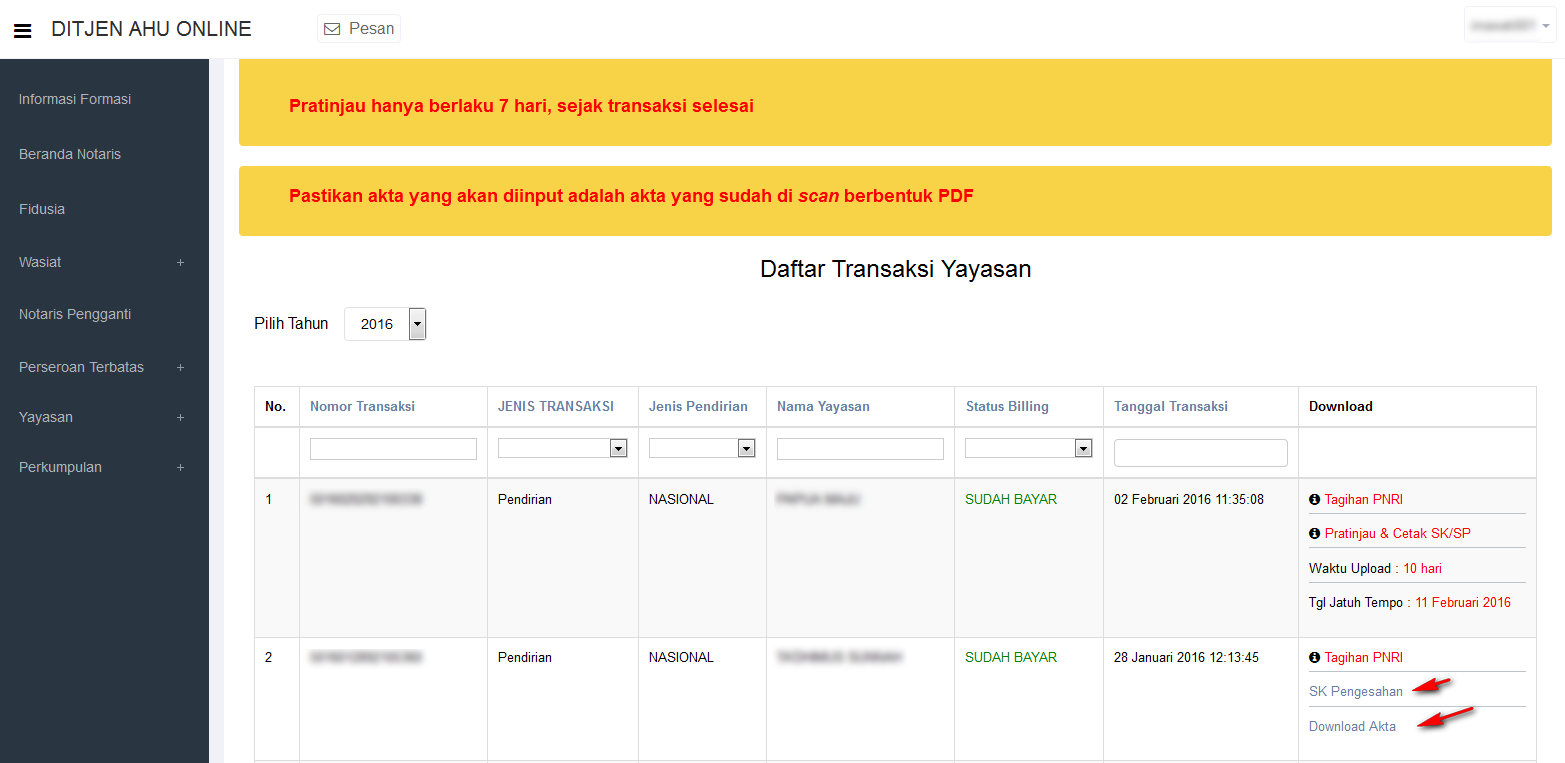Viewport: 1565px width, 763px height.
Task: Open the SK Pengesahan link
Action: pos(1355,691)
